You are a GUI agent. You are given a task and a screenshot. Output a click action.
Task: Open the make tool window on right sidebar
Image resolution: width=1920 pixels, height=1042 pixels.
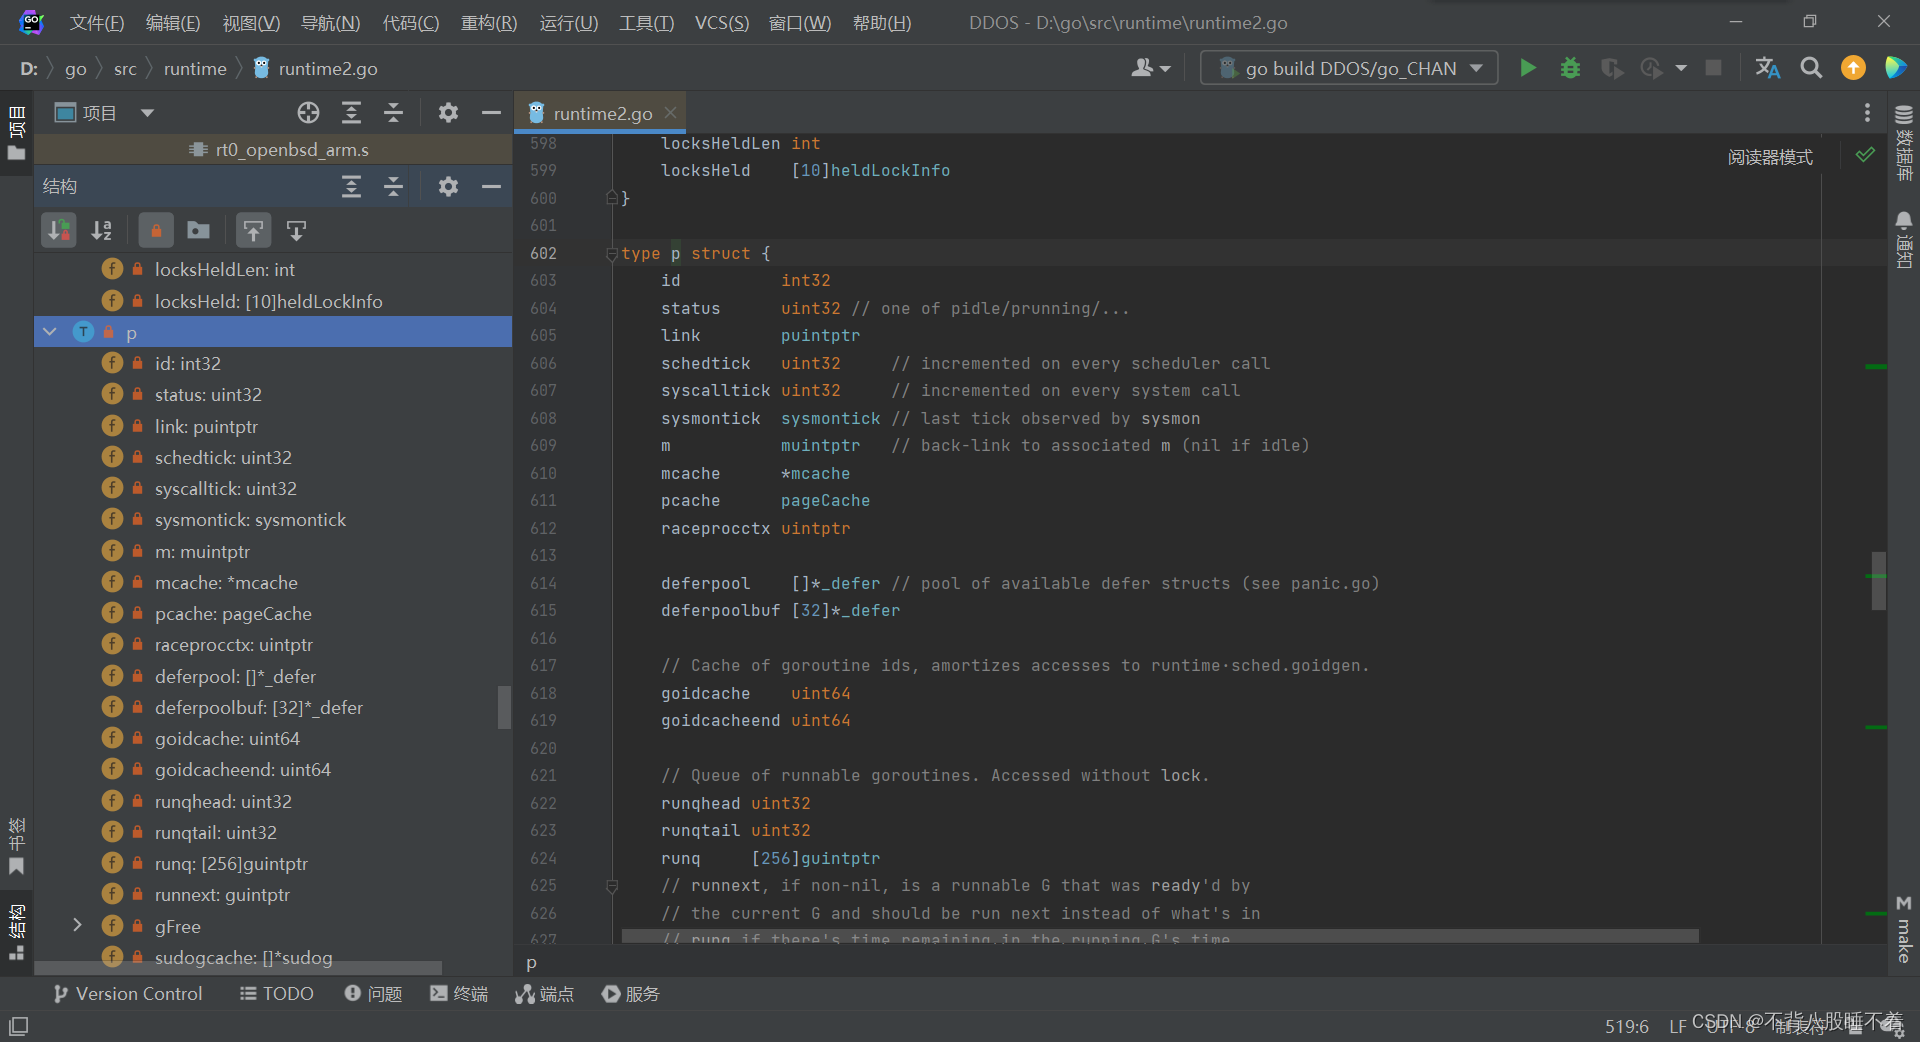[1904, 929]
